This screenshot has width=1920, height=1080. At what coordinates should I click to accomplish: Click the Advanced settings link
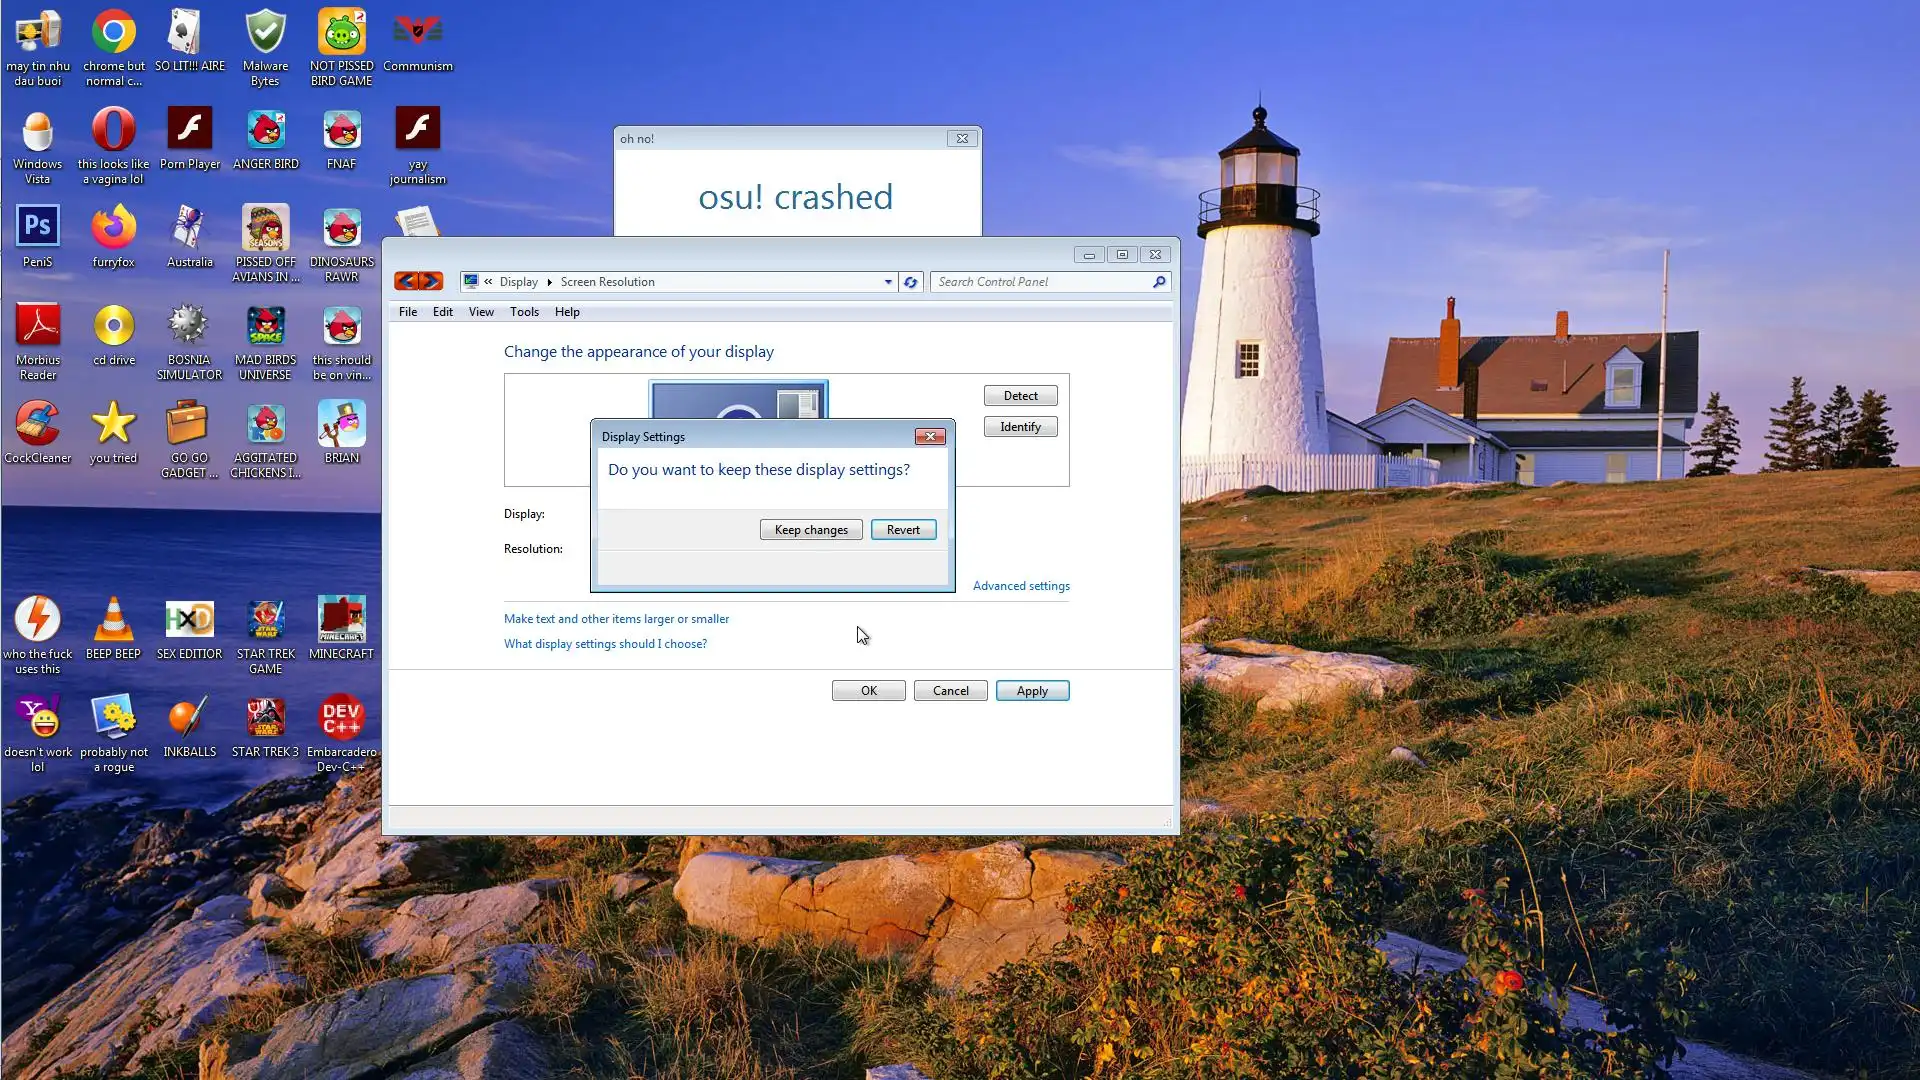(1021, 586)
